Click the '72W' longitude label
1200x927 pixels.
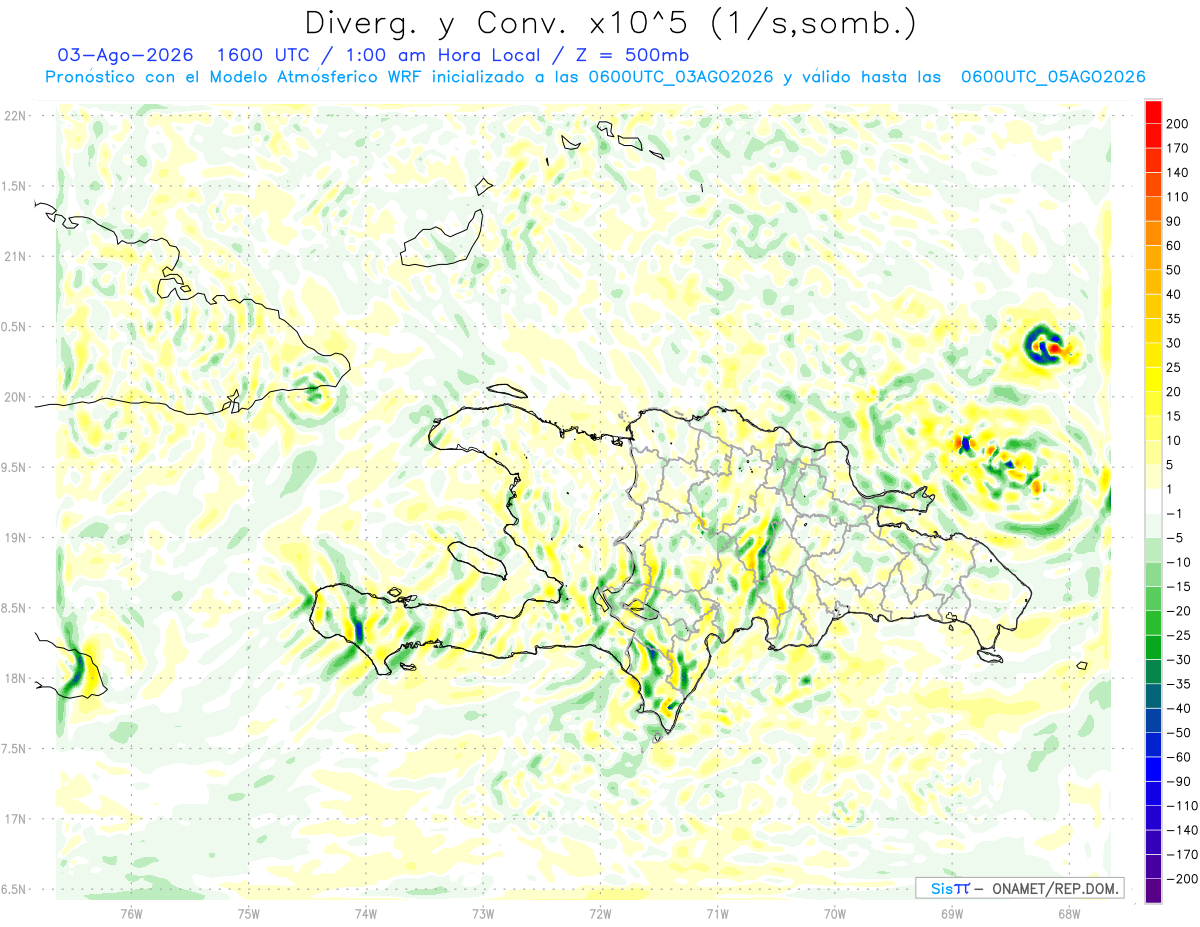[x=600, y=914]
